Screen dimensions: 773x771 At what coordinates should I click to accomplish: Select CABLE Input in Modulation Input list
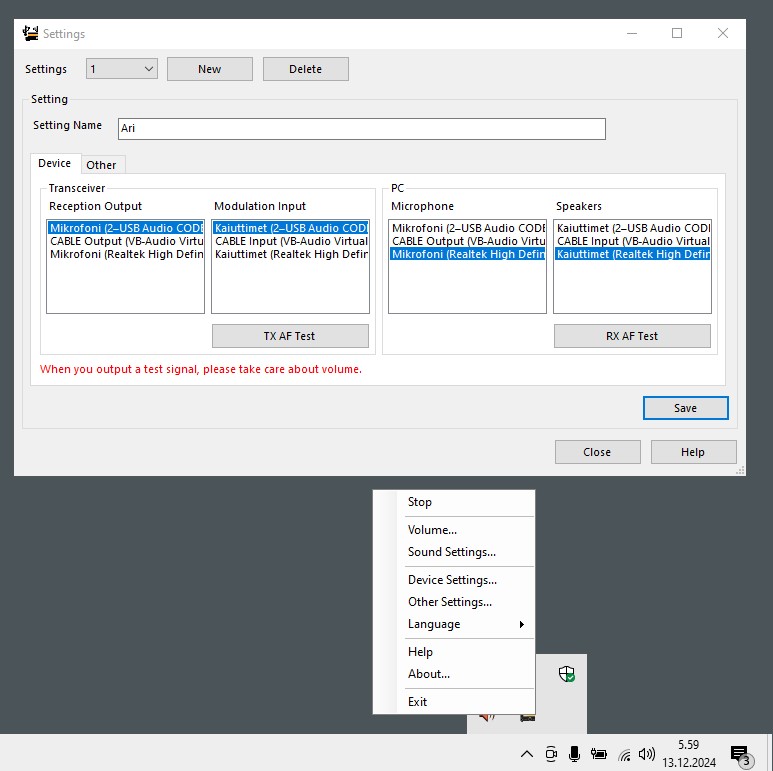pos(291,241)
